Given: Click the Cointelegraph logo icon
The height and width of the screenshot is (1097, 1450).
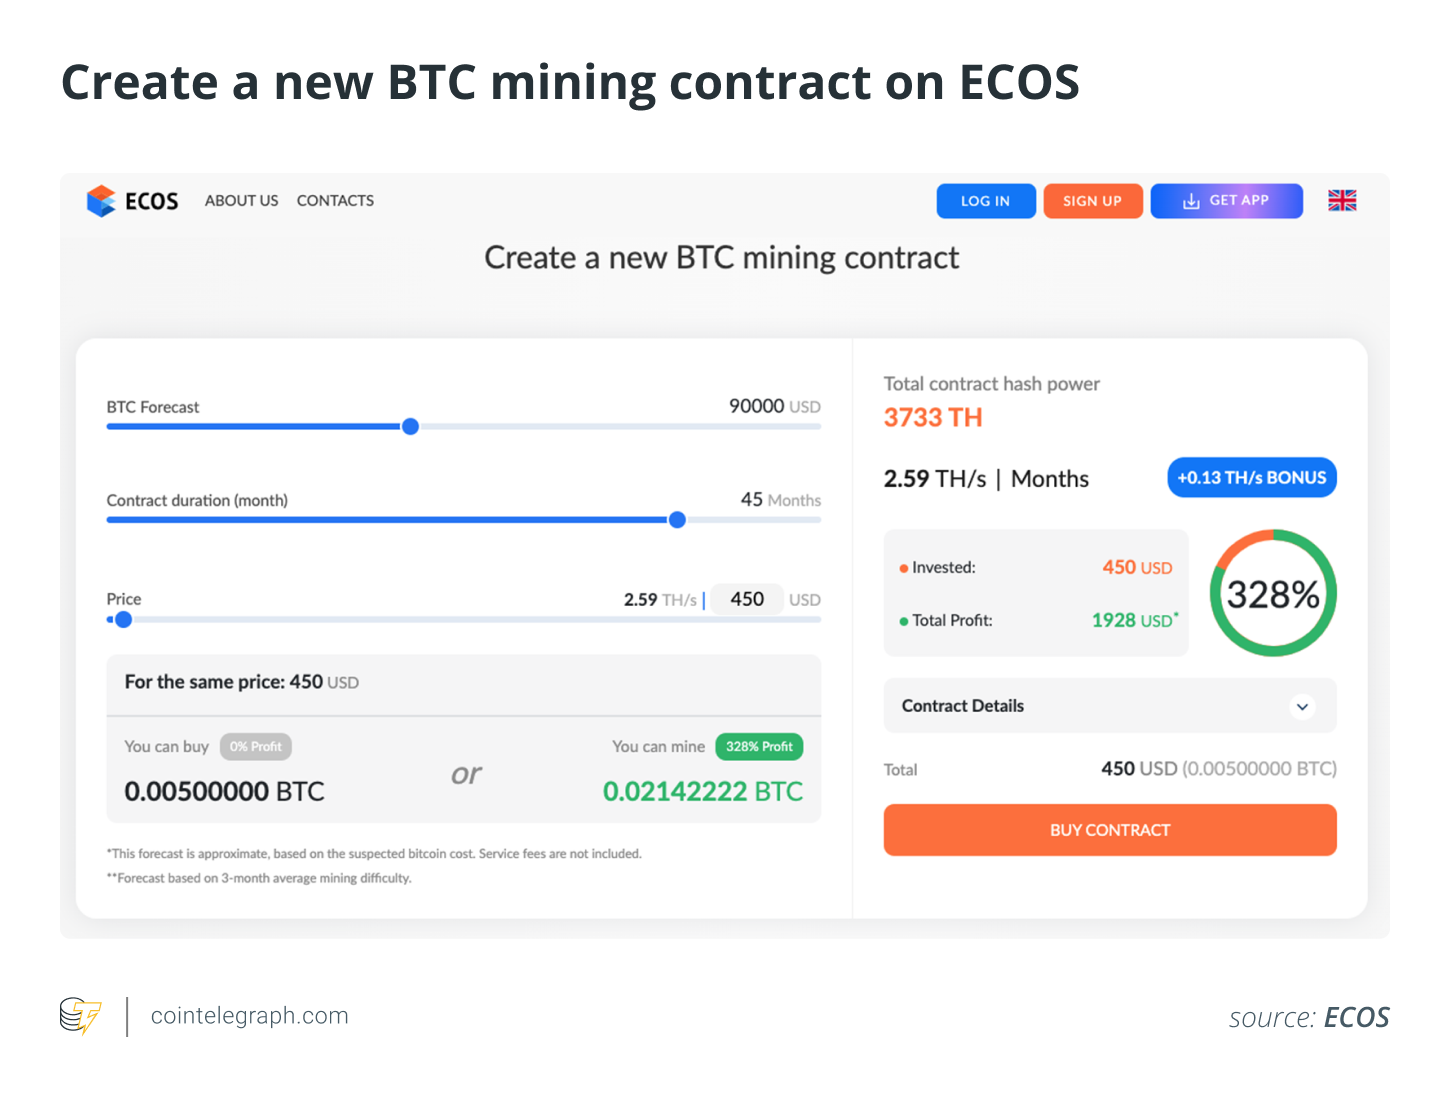Looking at the screenshot, I should pos(80,1016).
